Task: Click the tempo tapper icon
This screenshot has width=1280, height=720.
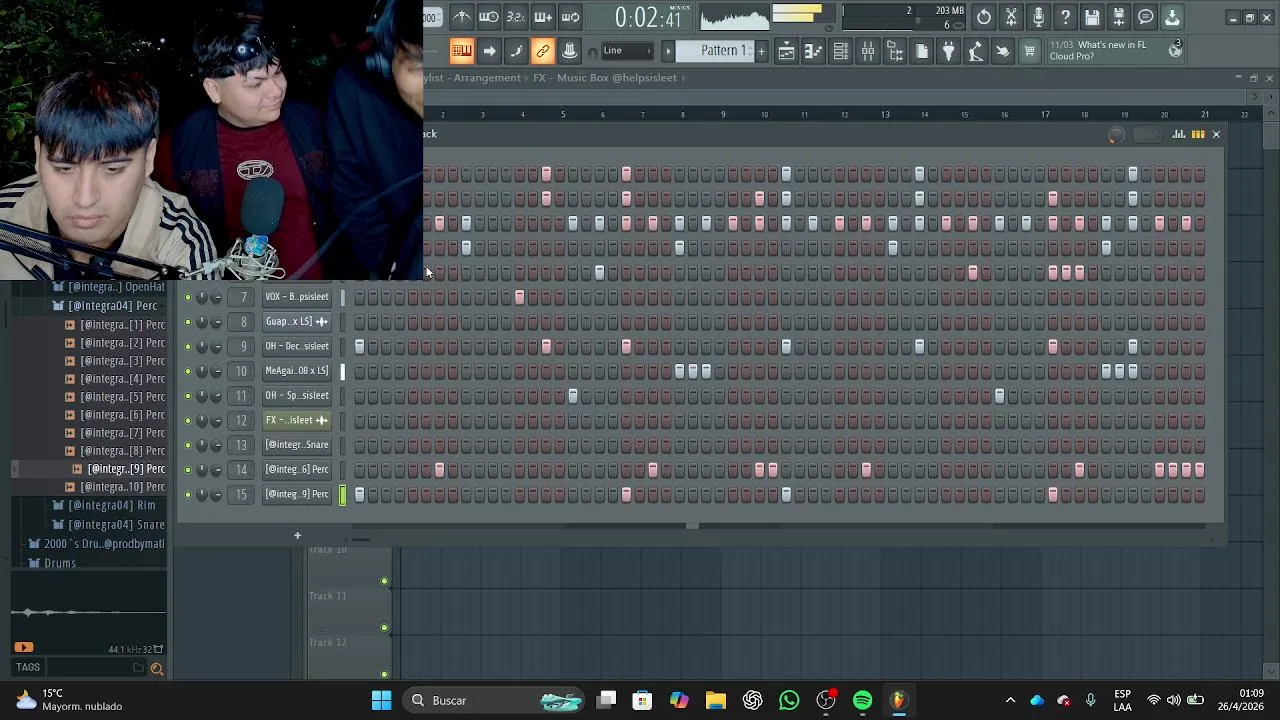Action: pyautogui.click(x=976, y=52)
